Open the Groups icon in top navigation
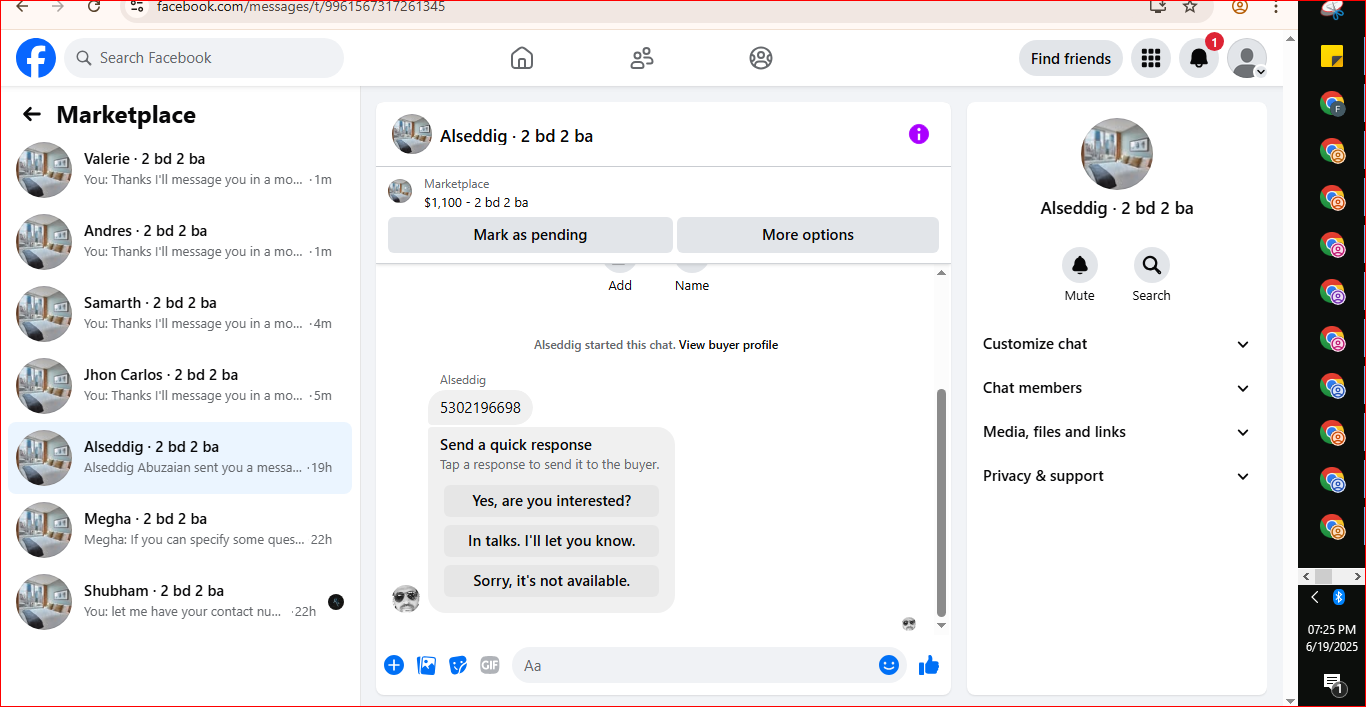1366x707 pixels. [x=761, y=58]
